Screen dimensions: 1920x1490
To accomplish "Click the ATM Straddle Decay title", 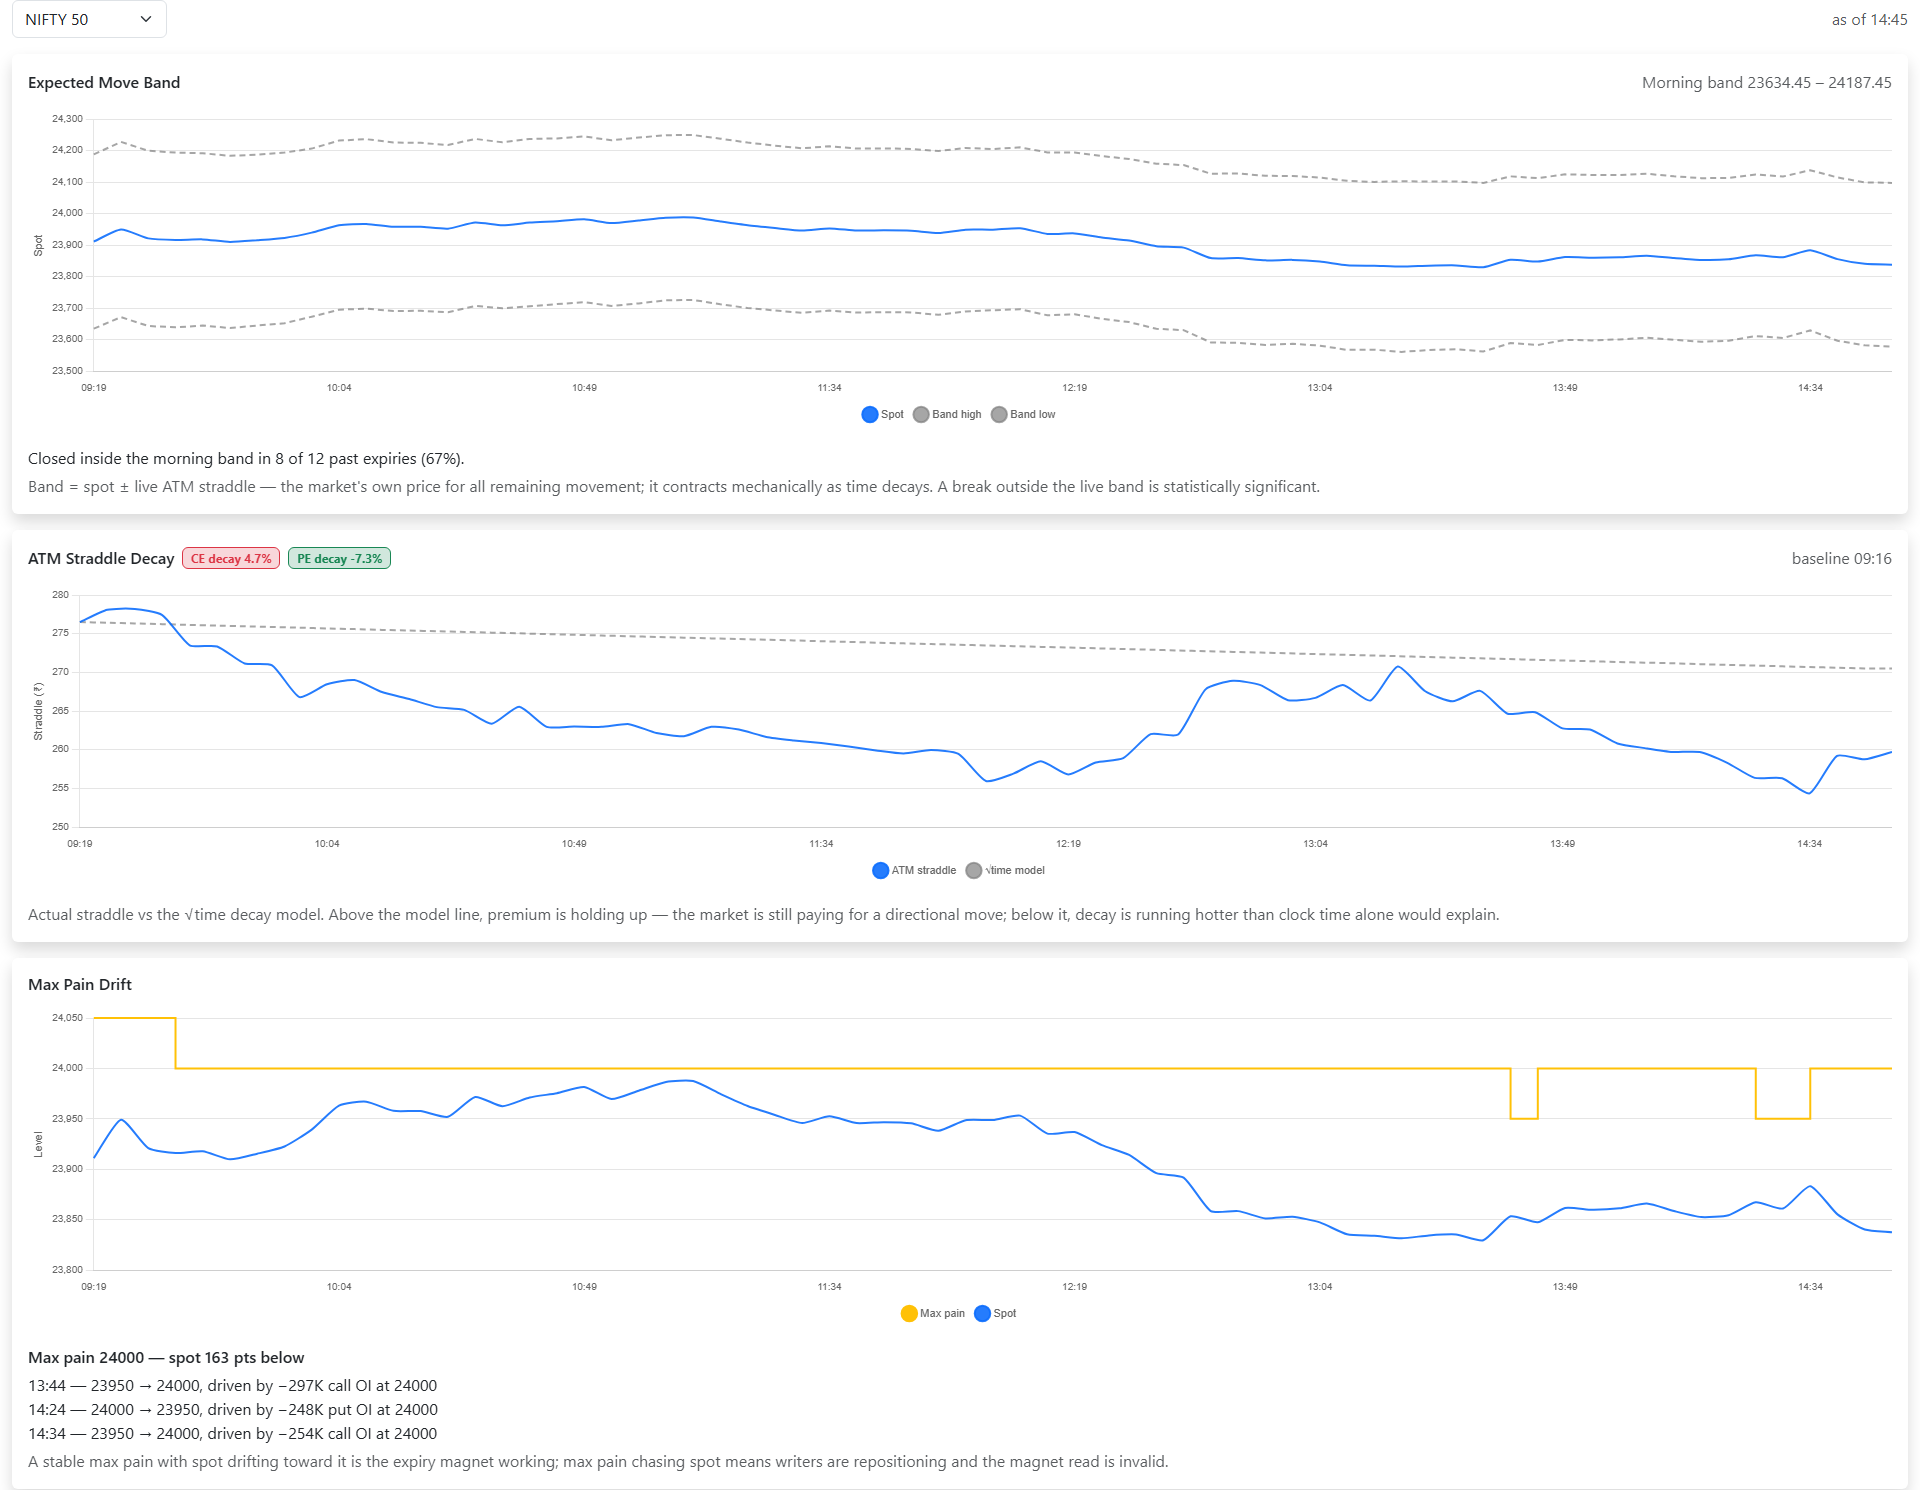I will [101, 558].
